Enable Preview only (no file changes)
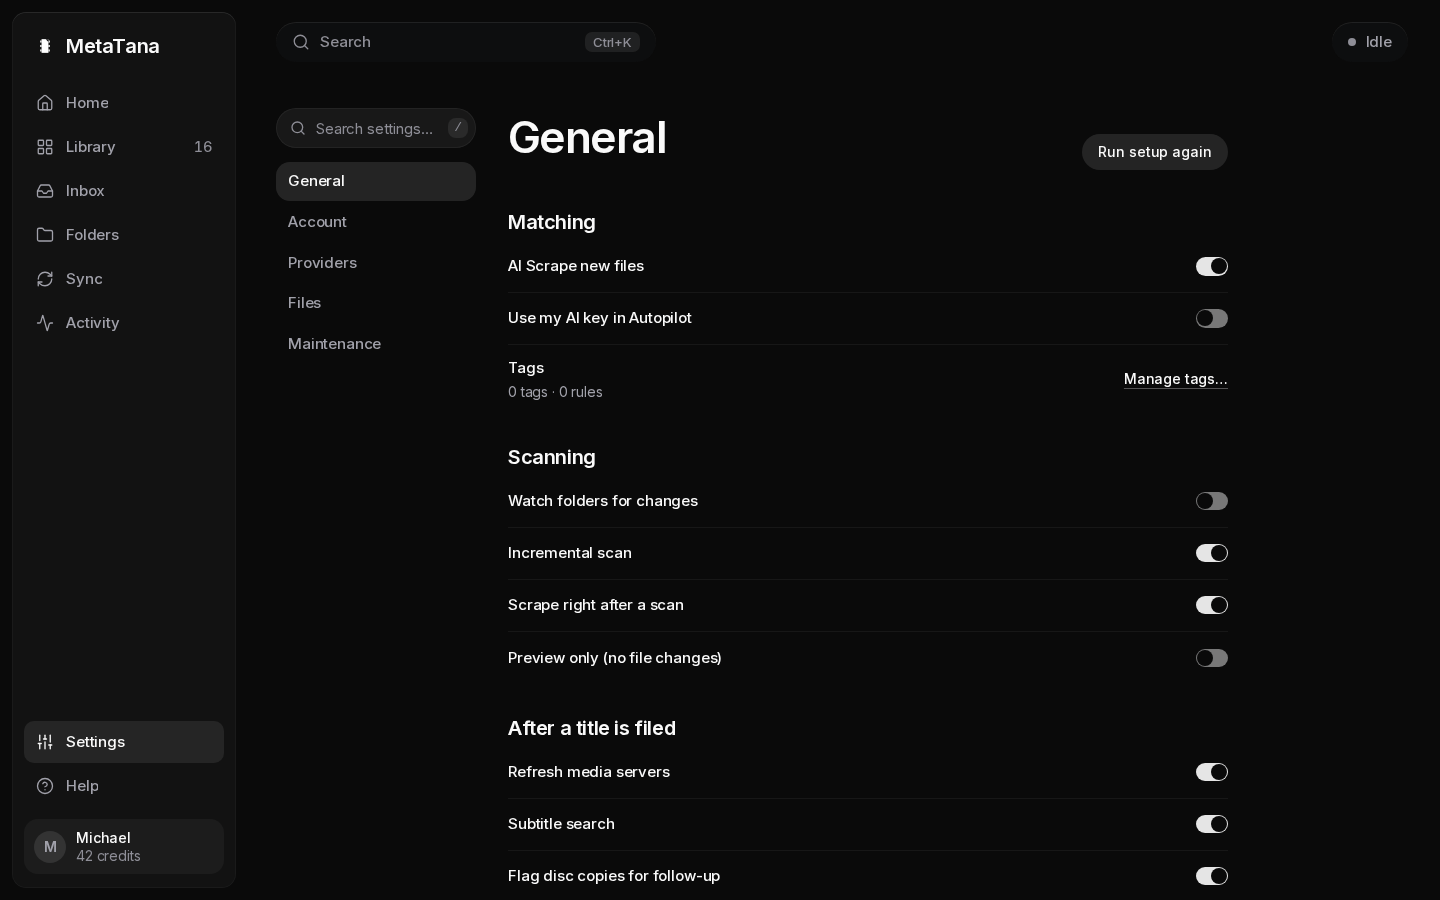The height and width of the screenshot is (900, 1440). tap(1212, 658)
